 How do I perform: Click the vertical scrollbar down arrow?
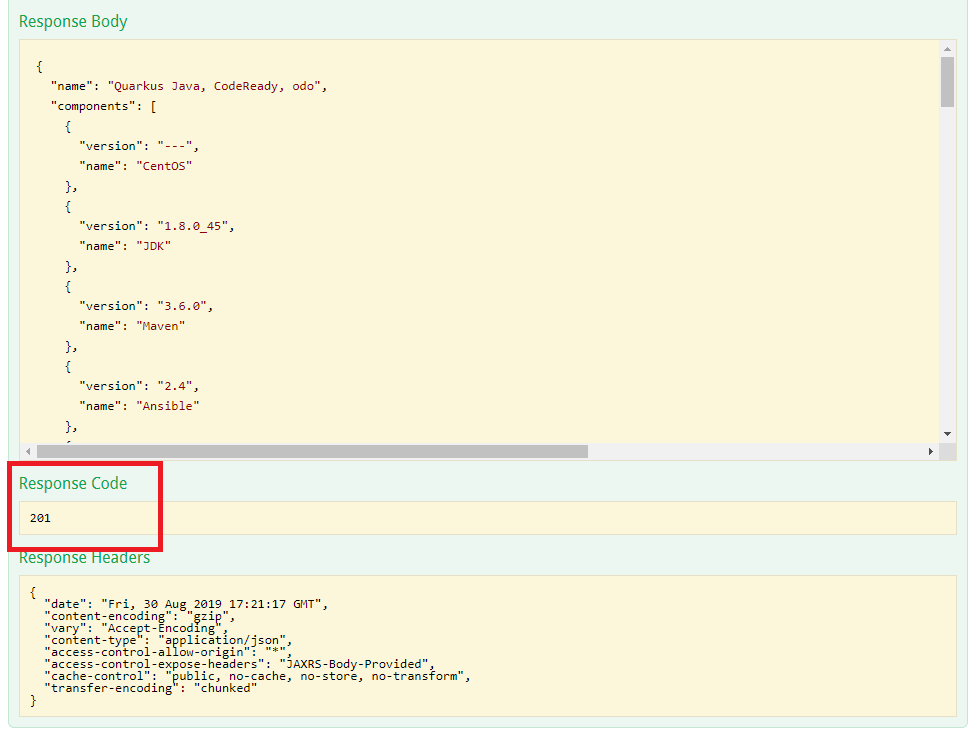coord(948,434)
